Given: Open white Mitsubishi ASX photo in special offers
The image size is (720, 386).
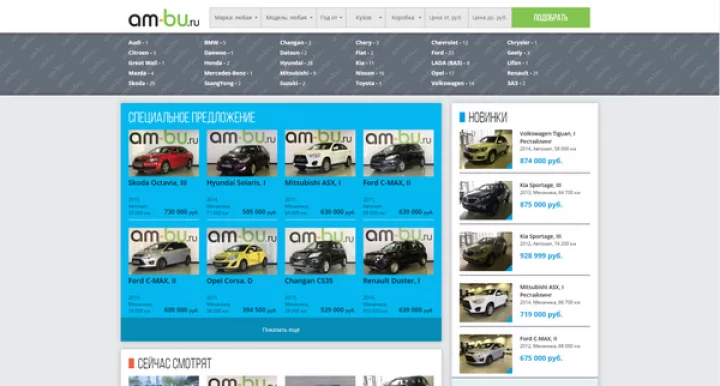Looking at the screenshot, I should [x=320, y=153].
